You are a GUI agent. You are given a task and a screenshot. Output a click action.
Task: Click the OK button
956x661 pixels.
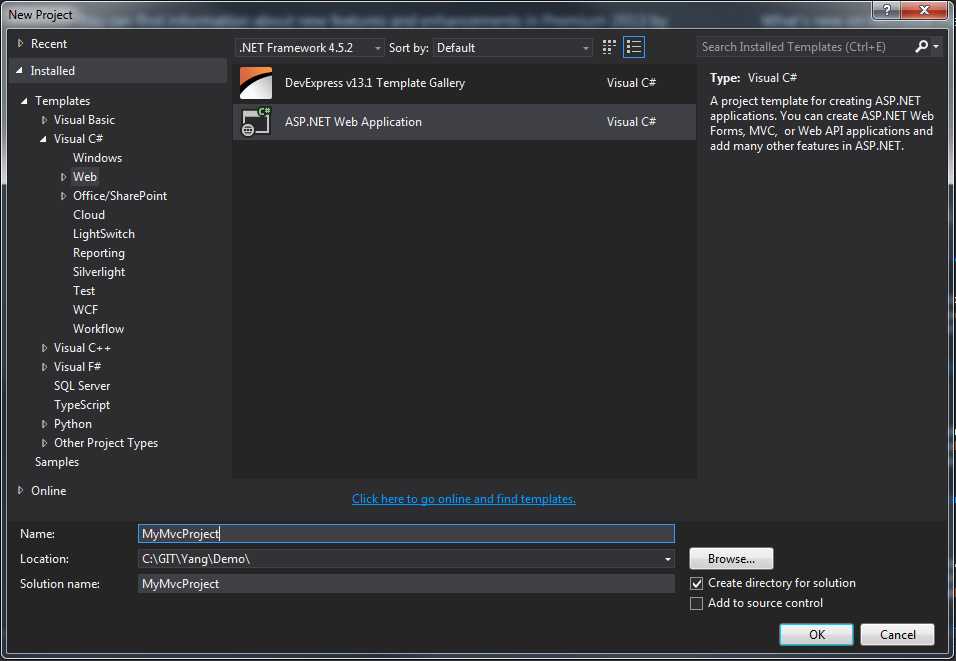point(816,635)
